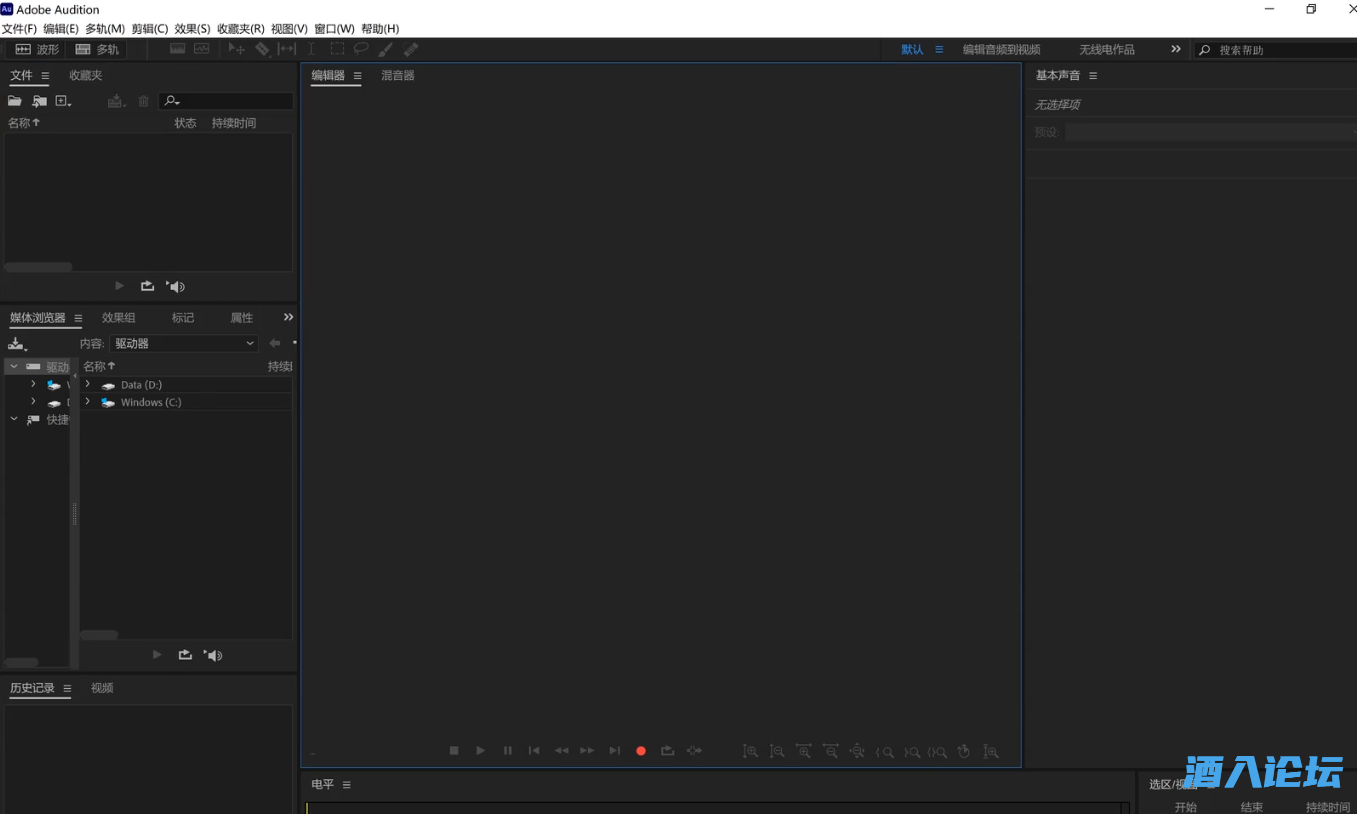Expand the Data (D:) drive
Viewport: 1357px width, 814px height.
click(88, 384)
